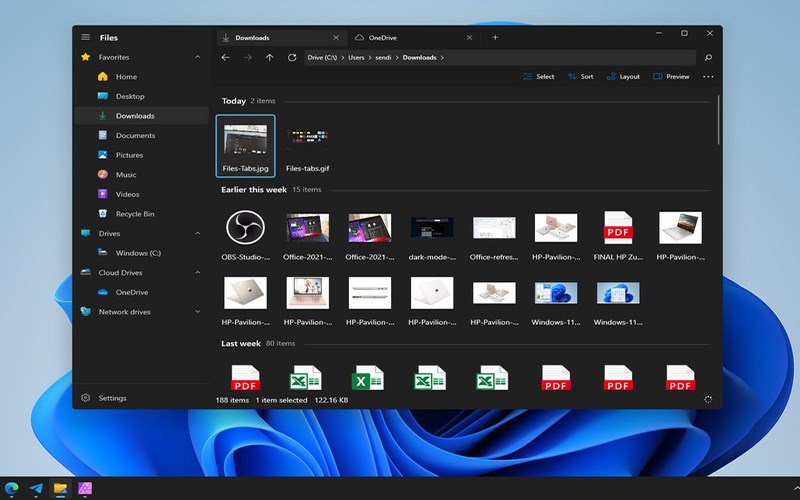Open the Sort options
Screen dimensions: 800x500
click(581, 77)
